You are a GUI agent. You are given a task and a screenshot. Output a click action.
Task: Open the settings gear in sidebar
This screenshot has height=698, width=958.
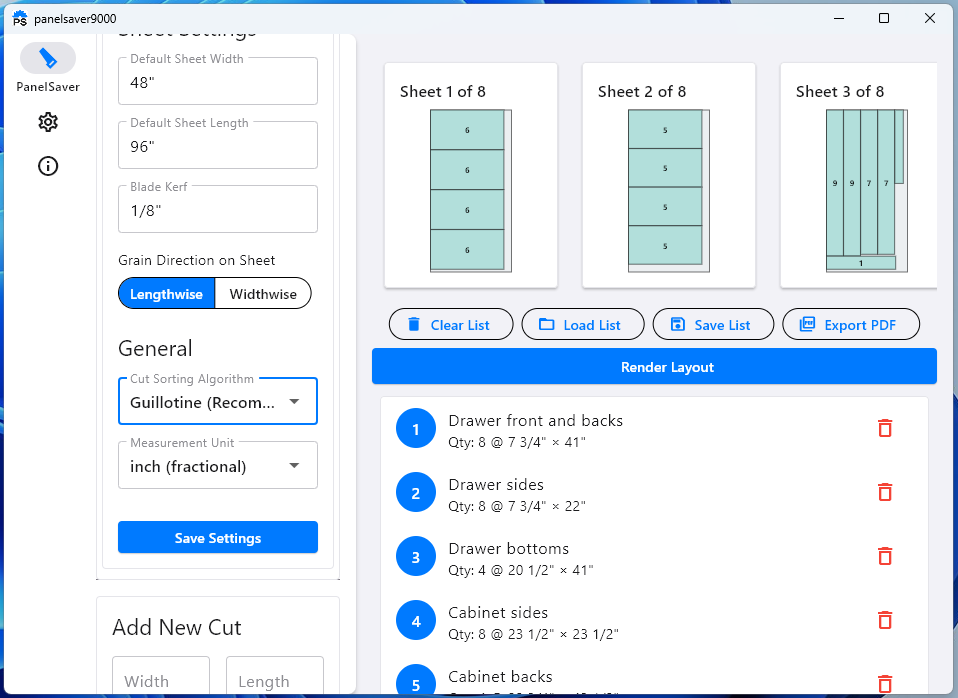[48, 122]
